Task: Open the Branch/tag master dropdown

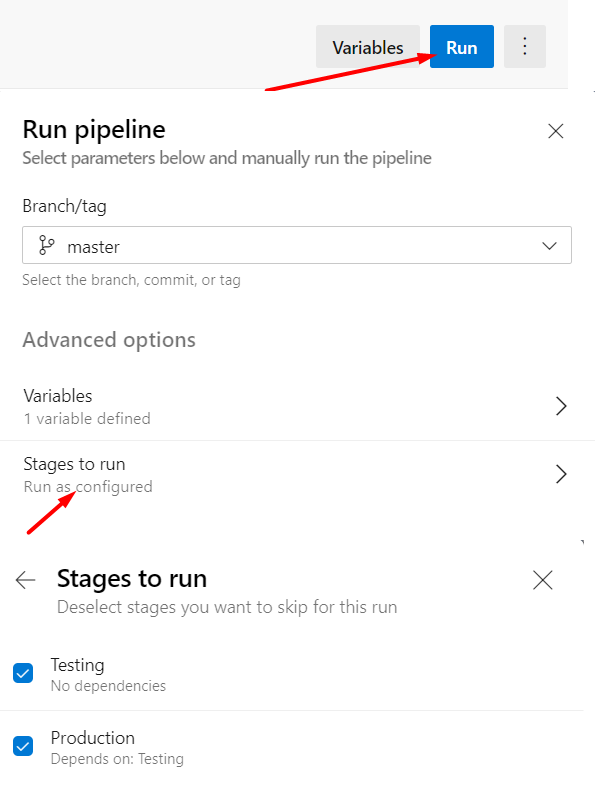Action: pos(296,246)
